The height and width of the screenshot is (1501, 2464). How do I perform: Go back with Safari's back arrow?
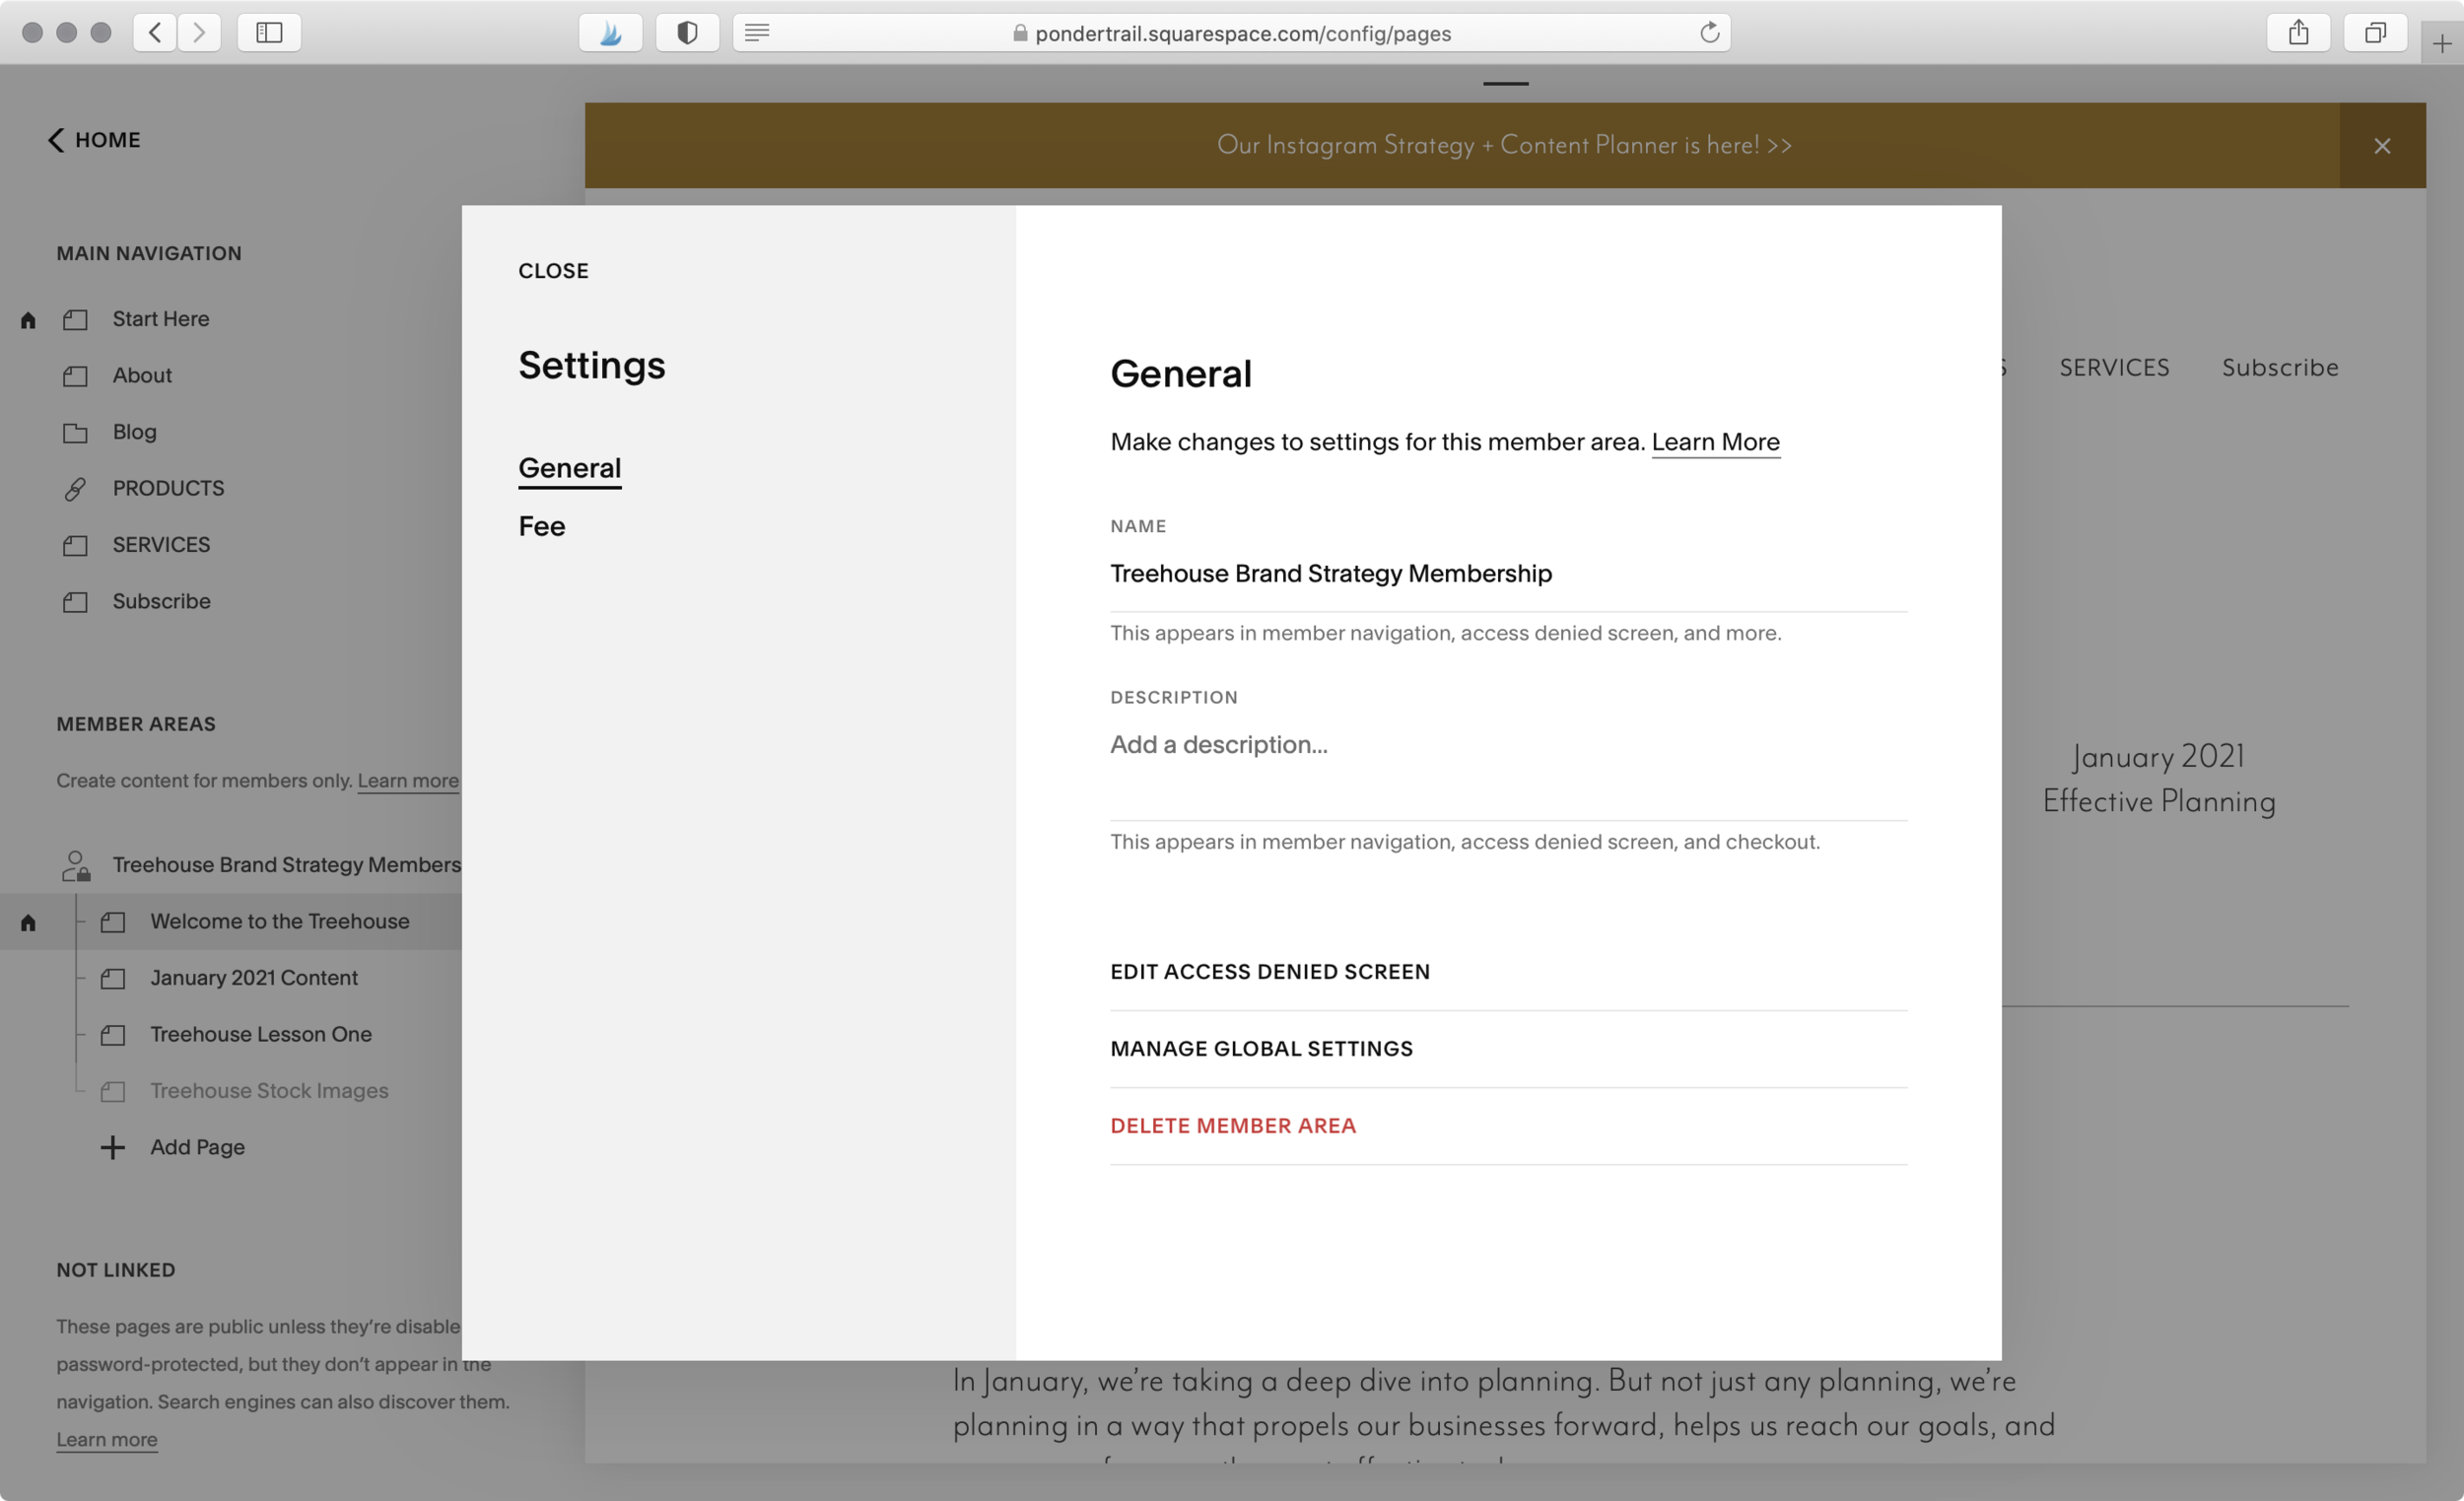(x=155, y=33)
